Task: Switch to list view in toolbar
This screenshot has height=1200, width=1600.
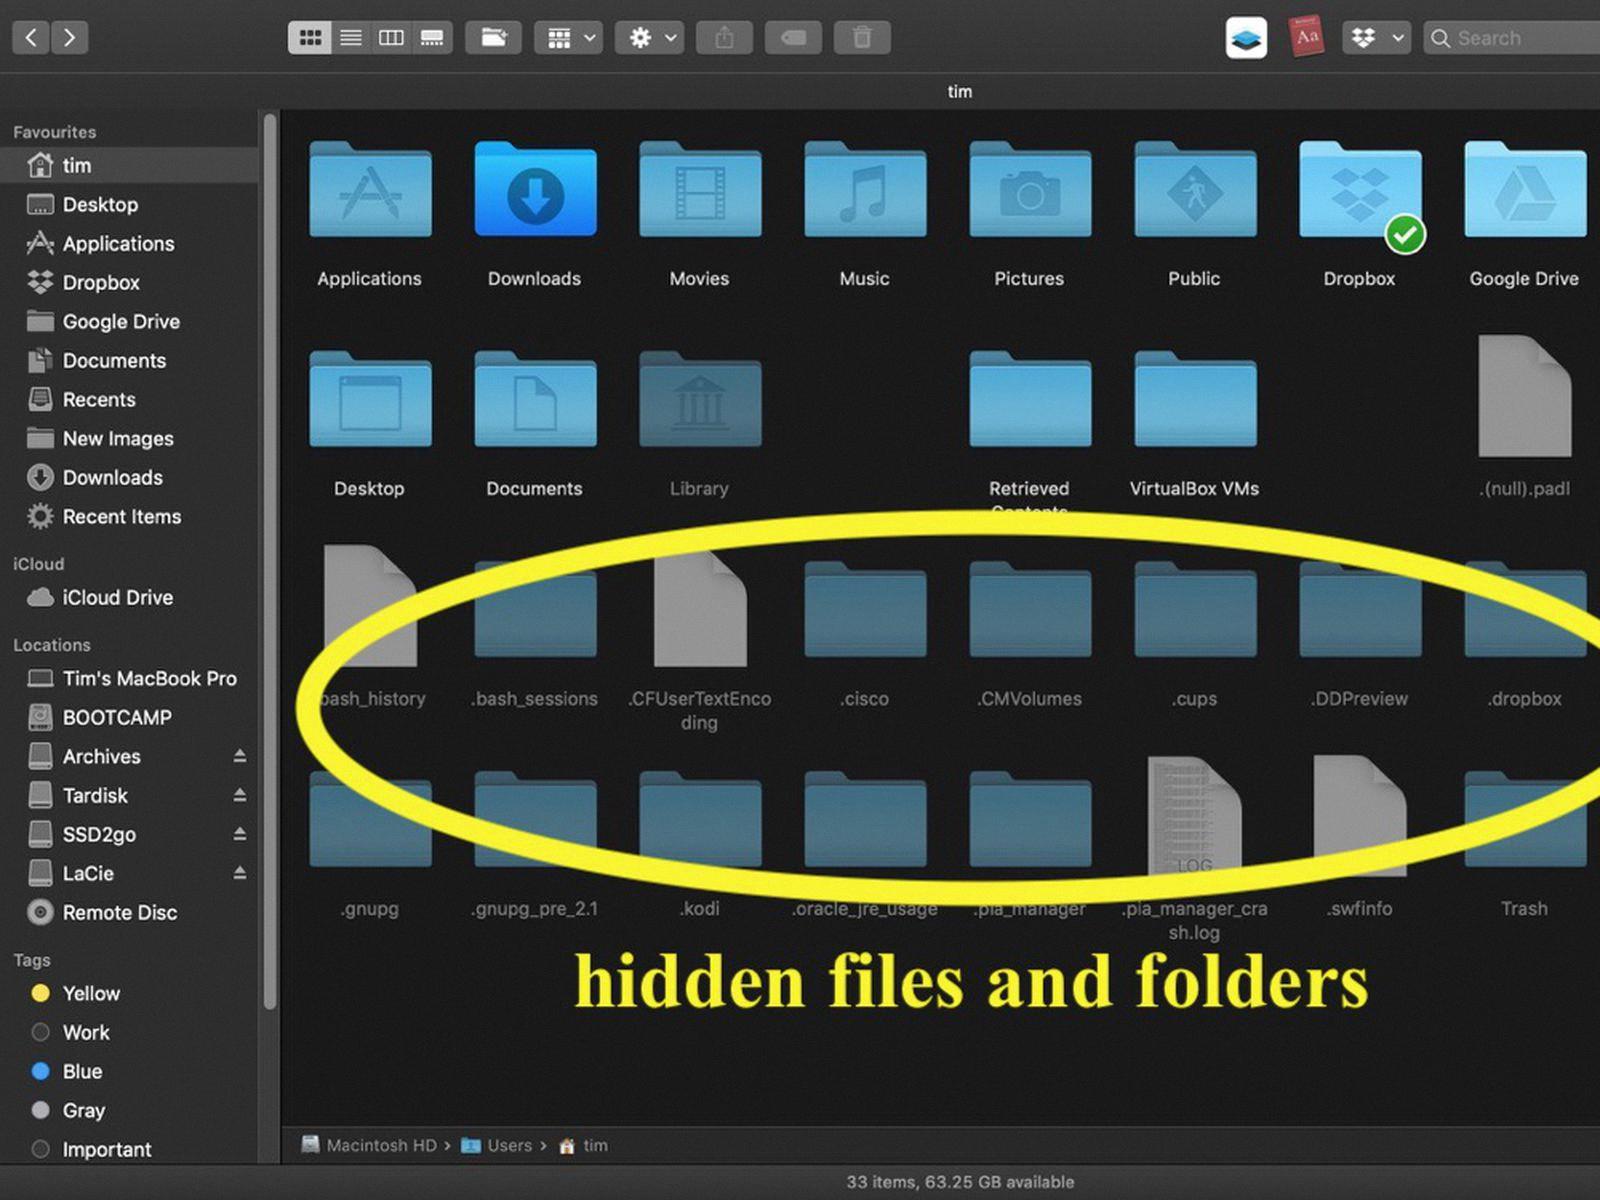Action: [351, 38]
